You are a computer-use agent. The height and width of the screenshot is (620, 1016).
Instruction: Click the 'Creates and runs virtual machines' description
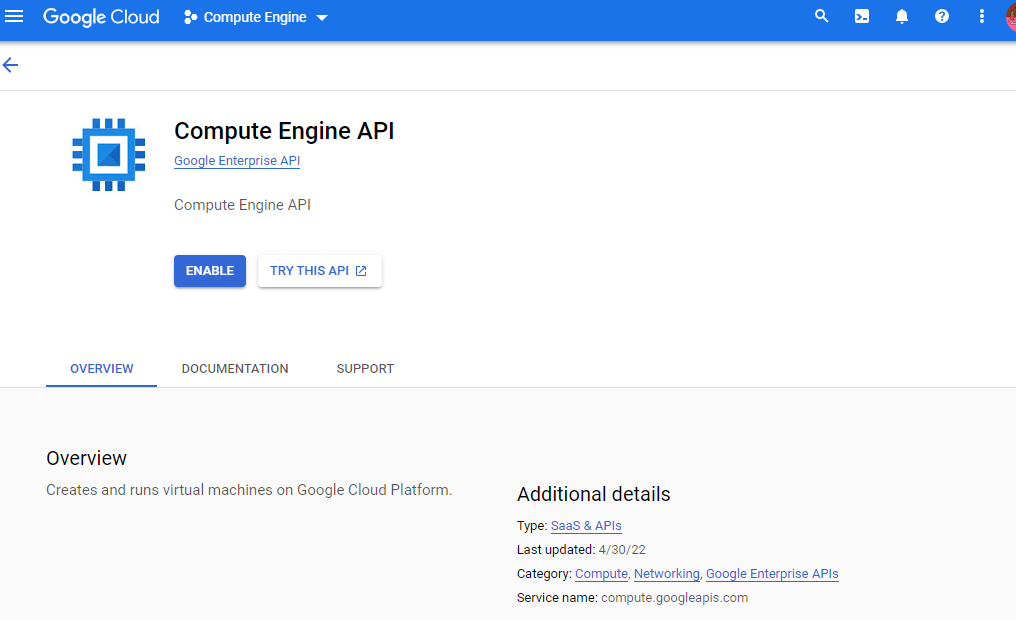click(x=249, y=490)
